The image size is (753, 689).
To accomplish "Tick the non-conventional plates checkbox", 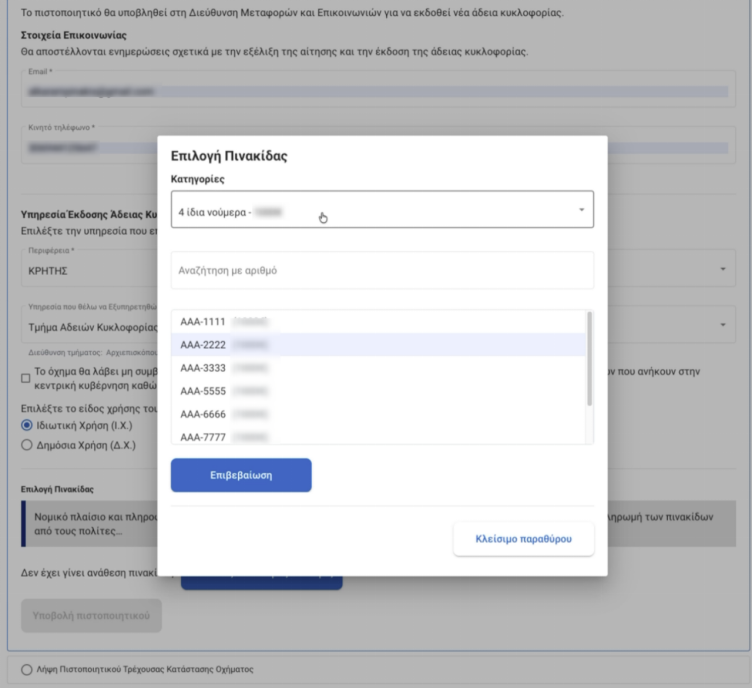I will pyautogui.click(x=26, y=378).
